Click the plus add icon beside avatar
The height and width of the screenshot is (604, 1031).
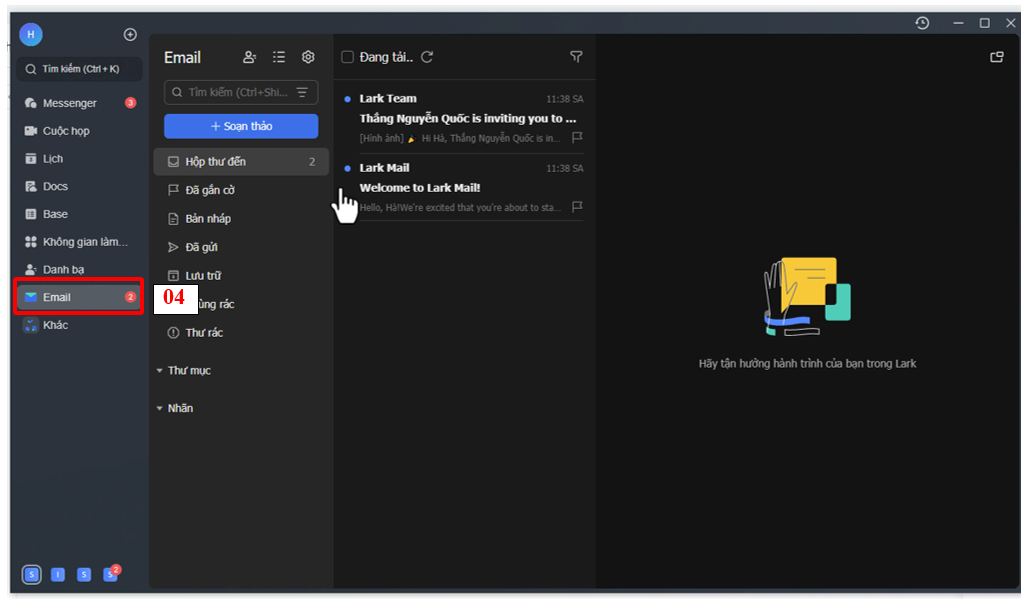tap(130, 34)
